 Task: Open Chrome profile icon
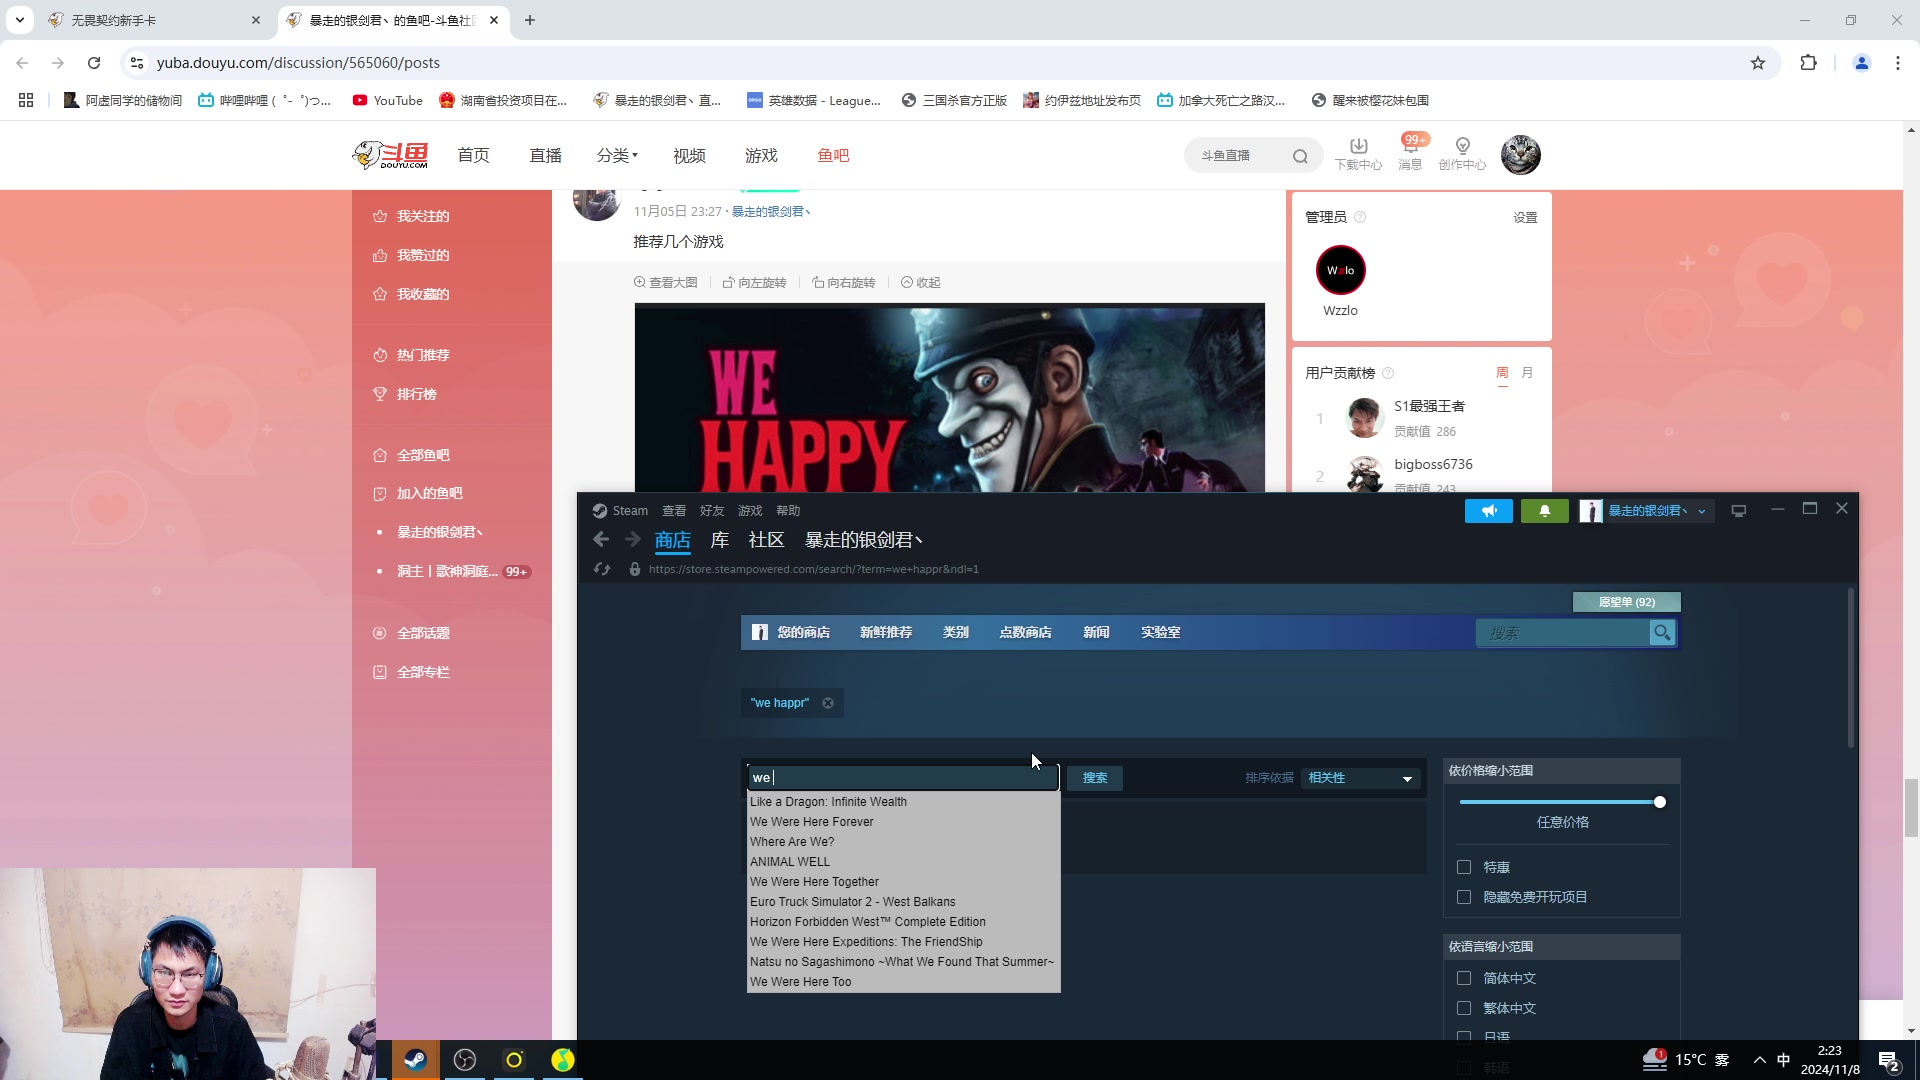point(1862,63)
